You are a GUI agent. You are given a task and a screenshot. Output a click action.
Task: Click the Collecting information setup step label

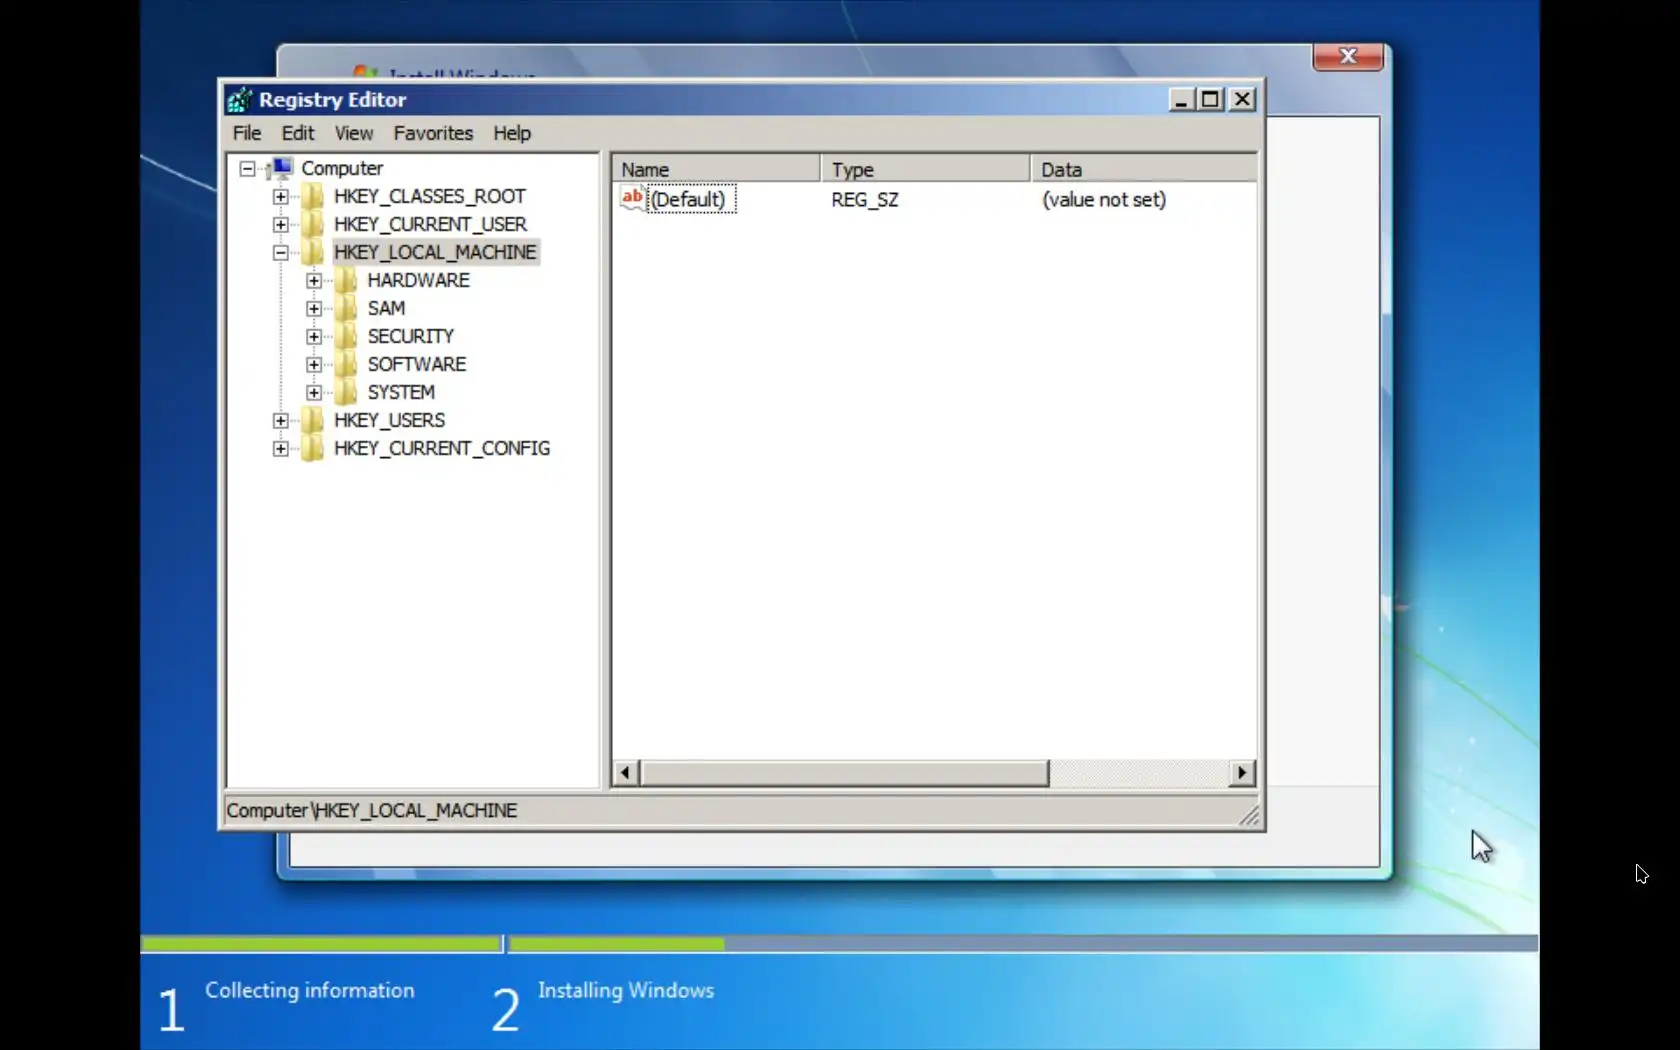pos(310,990)
